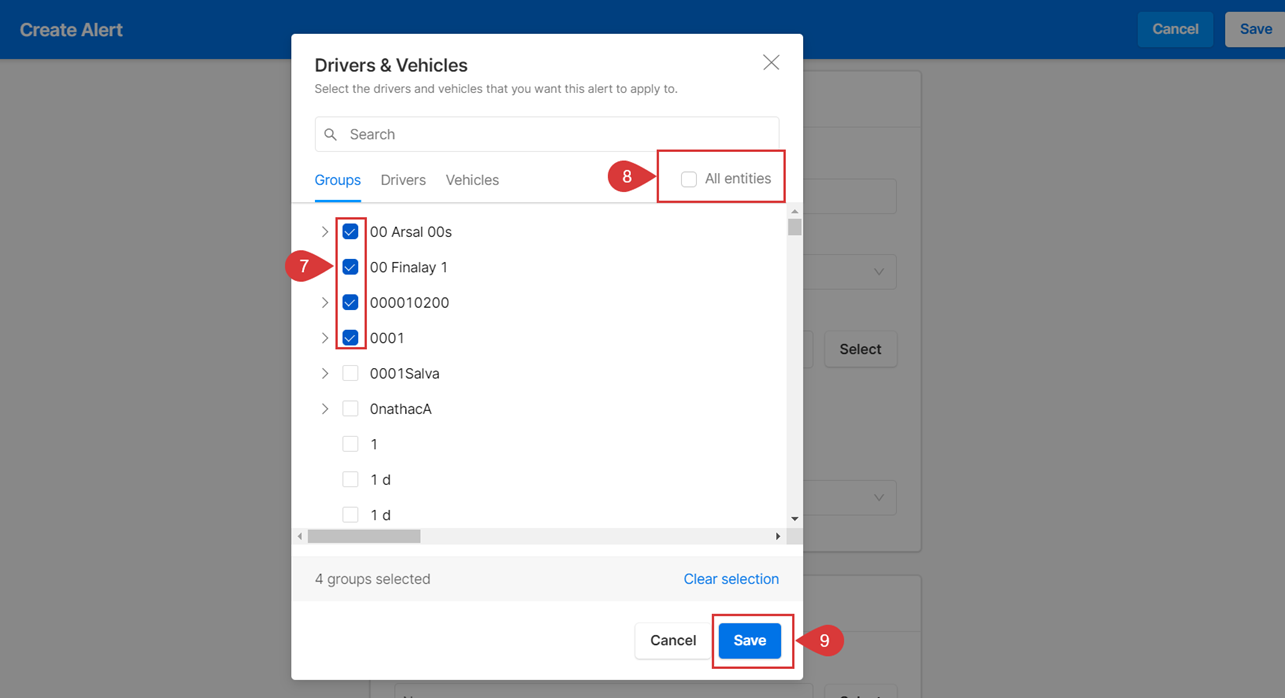Screen dimensions: 1285x698
Task: Click Save in the dialog
Action: pyautogui.click(x=750, y=640)
